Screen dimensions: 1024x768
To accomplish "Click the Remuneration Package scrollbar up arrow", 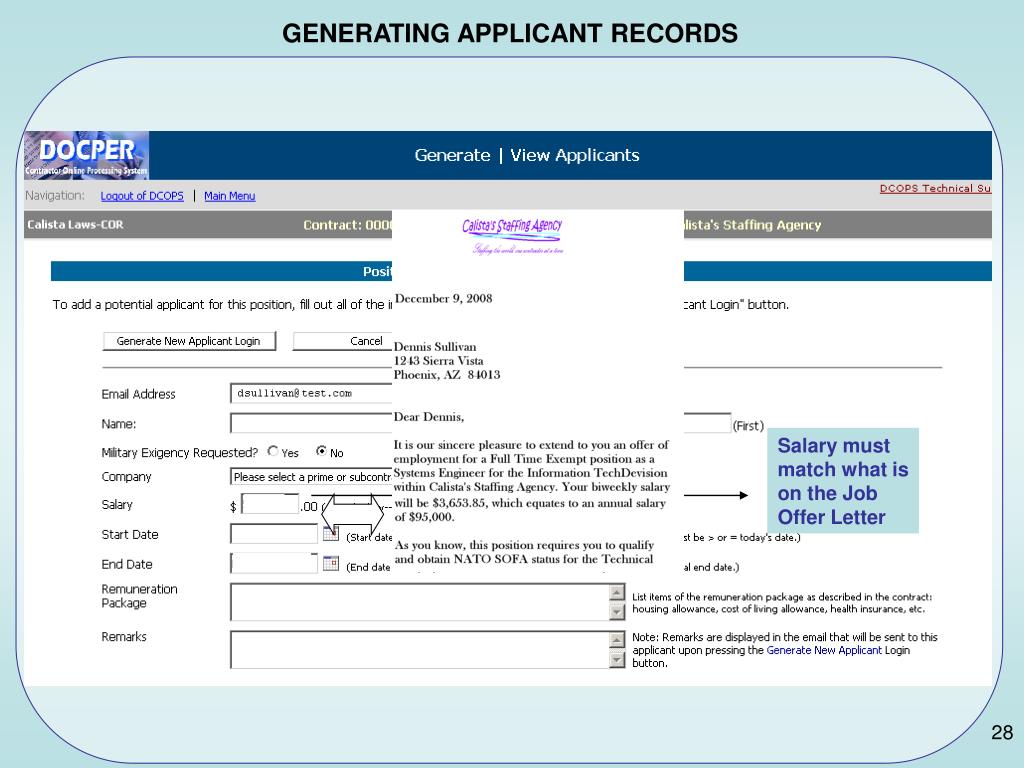I will point(617,592).
